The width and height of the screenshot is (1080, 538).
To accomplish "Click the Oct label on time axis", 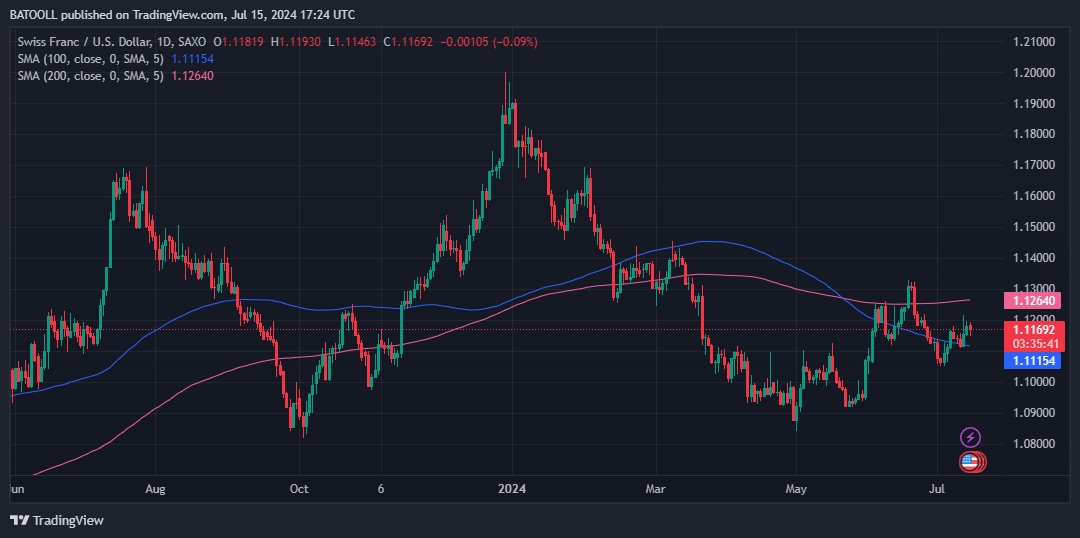I will point(300,489).
